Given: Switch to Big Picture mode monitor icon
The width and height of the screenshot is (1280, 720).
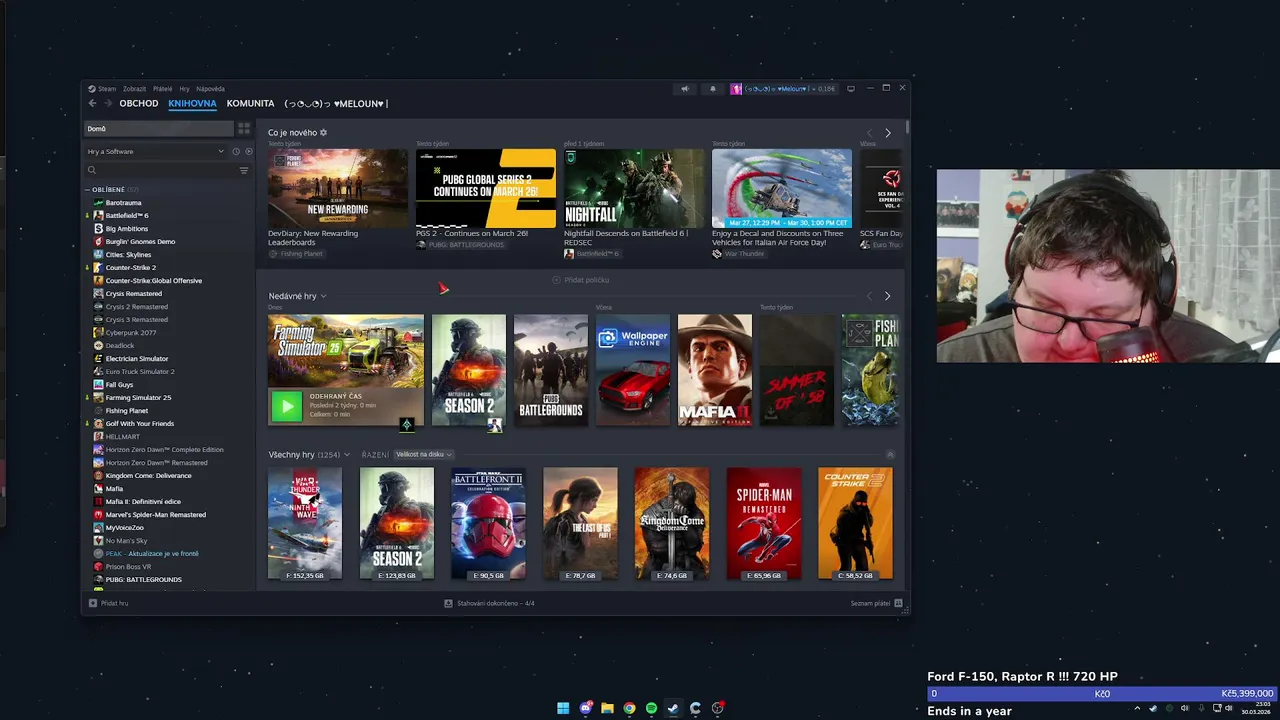Looking at the screenshot, I should click(x=851, y=89).
